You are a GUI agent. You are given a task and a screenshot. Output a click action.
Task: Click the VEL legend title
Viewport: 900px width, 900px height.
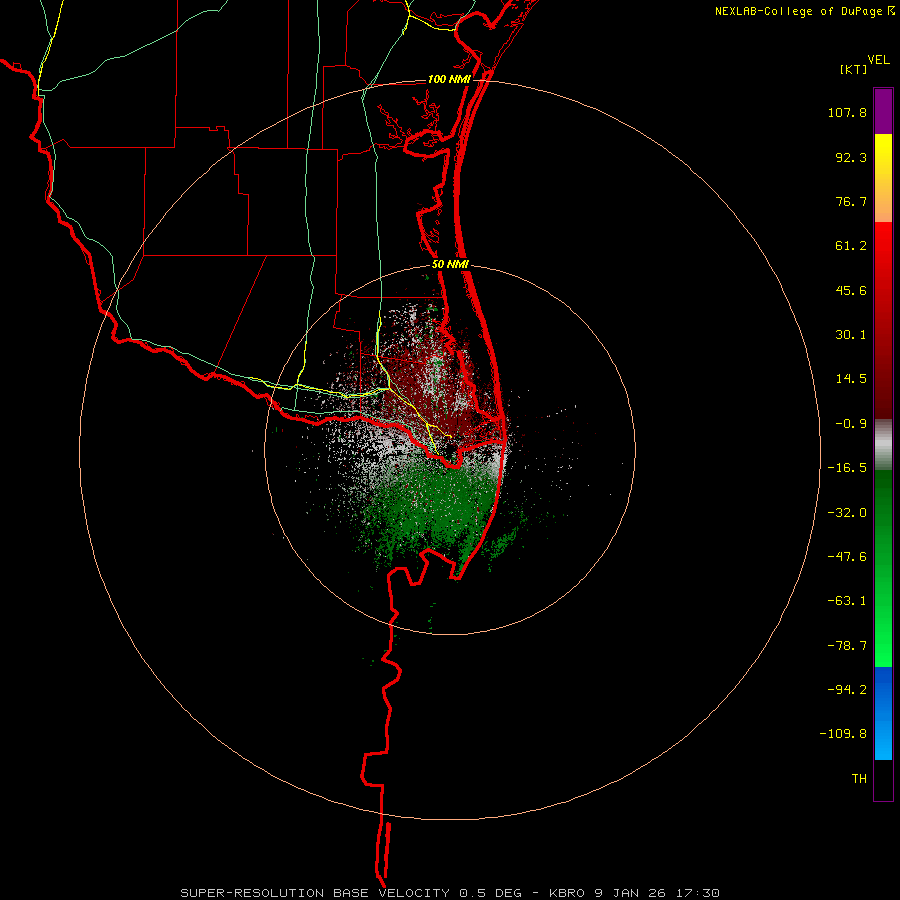[878, 60]
